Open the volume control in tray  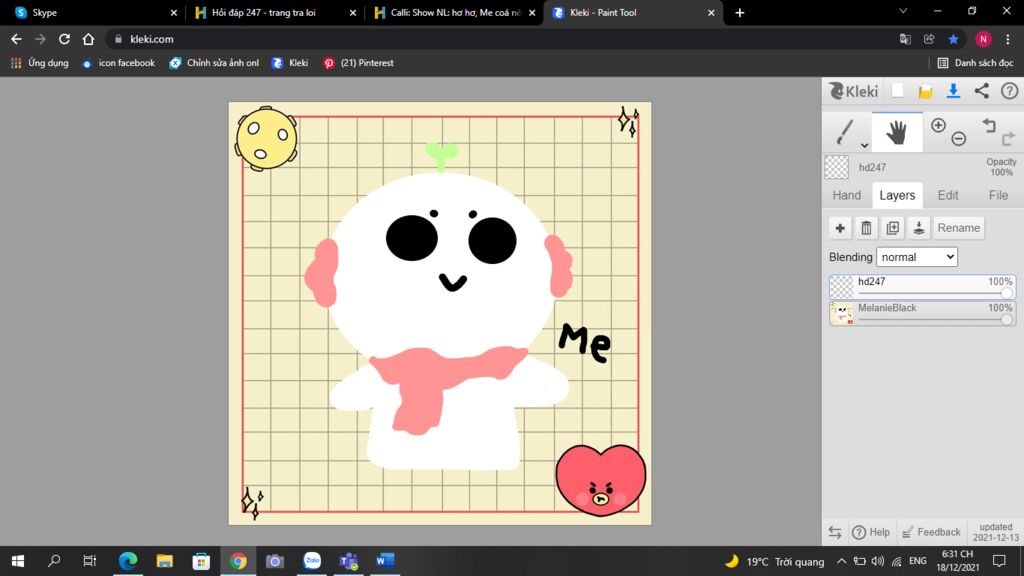point(878,561)
